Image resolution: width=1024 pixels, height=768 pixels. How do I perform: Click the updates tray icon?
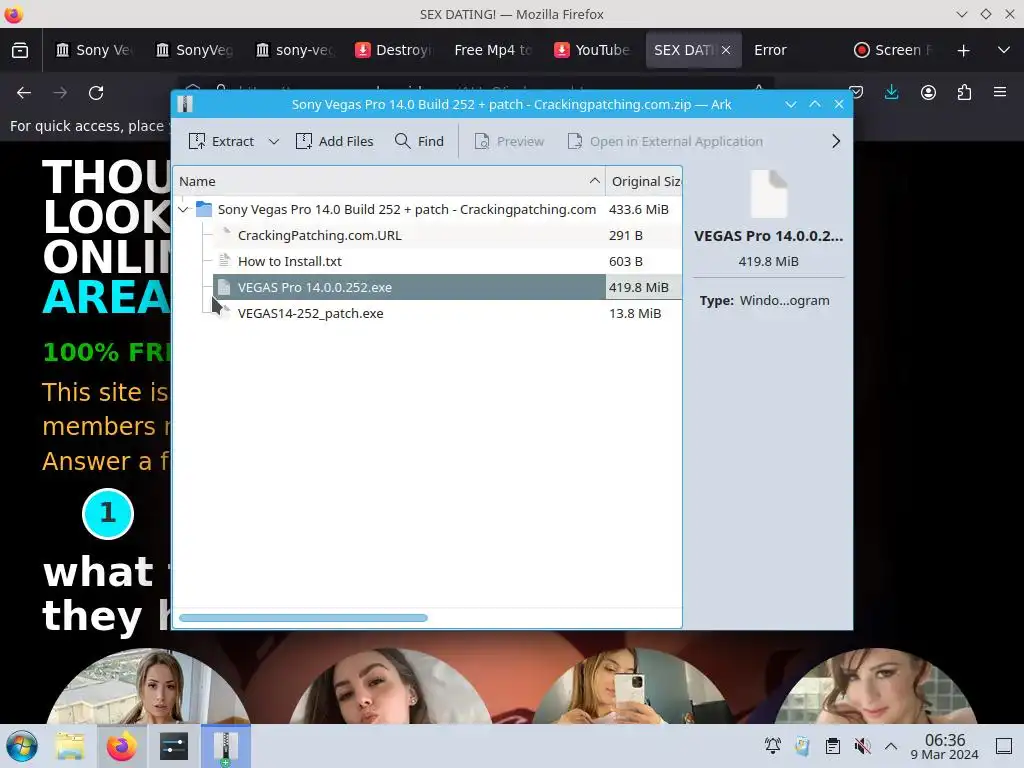click(803, 746)
